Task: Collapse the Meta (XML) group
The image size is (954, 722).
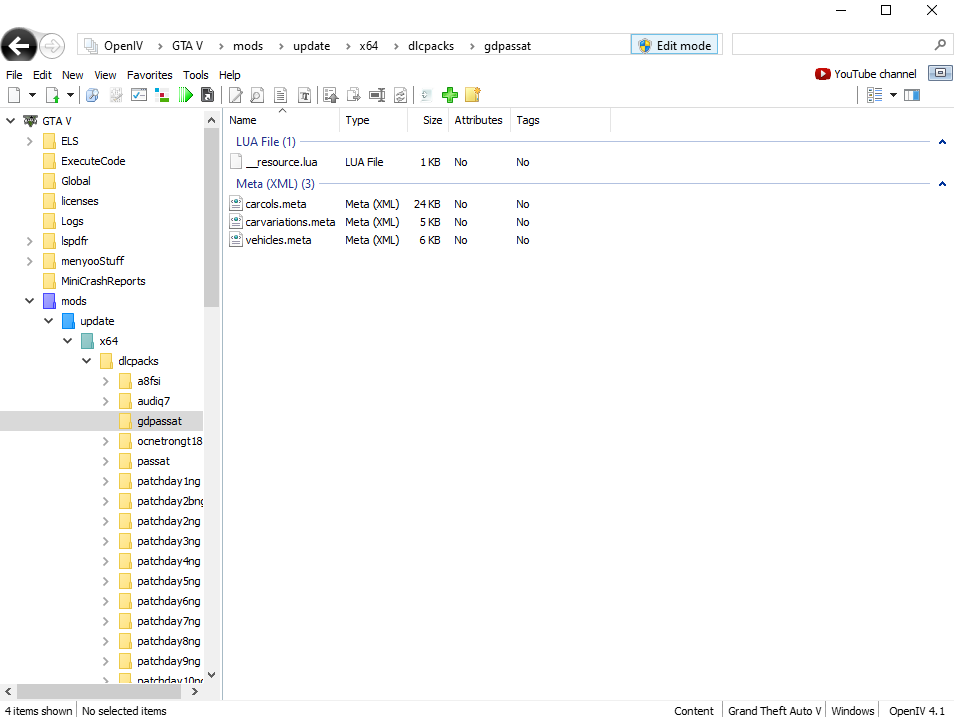Action: click(x=942, y=184)
